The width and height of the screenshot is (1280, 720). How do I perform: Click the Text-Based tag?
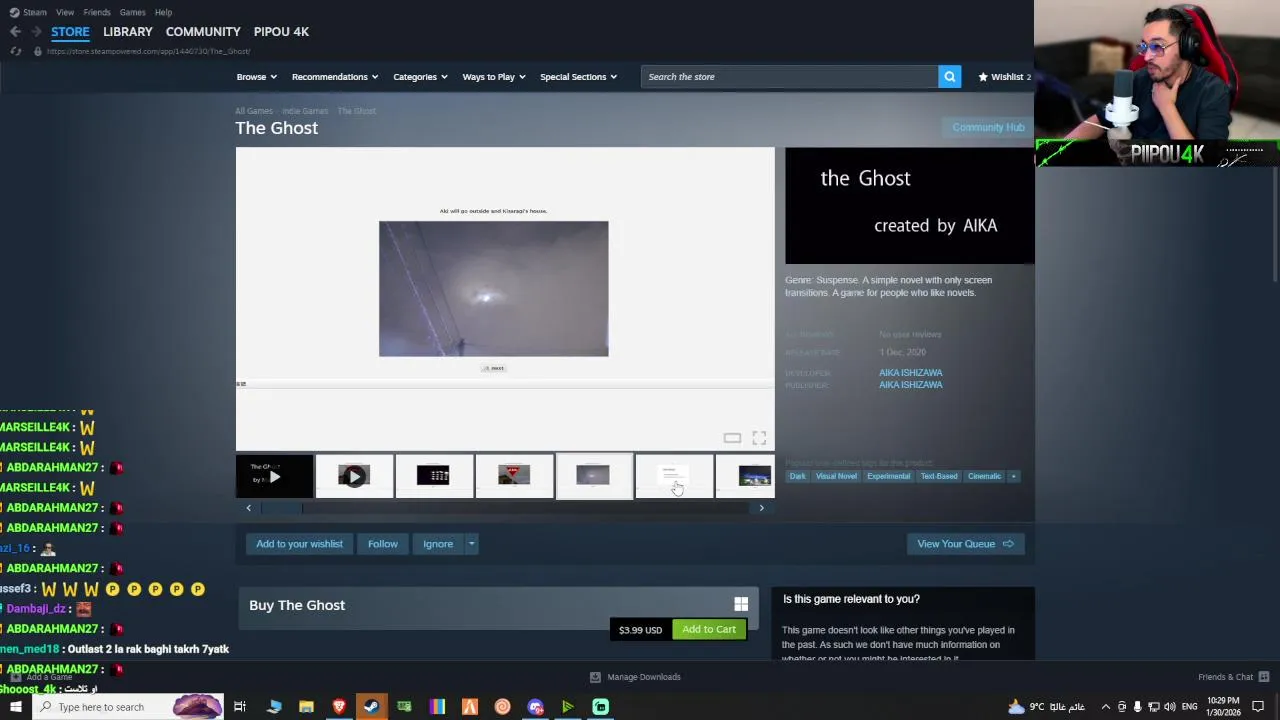tap(939, 476)
